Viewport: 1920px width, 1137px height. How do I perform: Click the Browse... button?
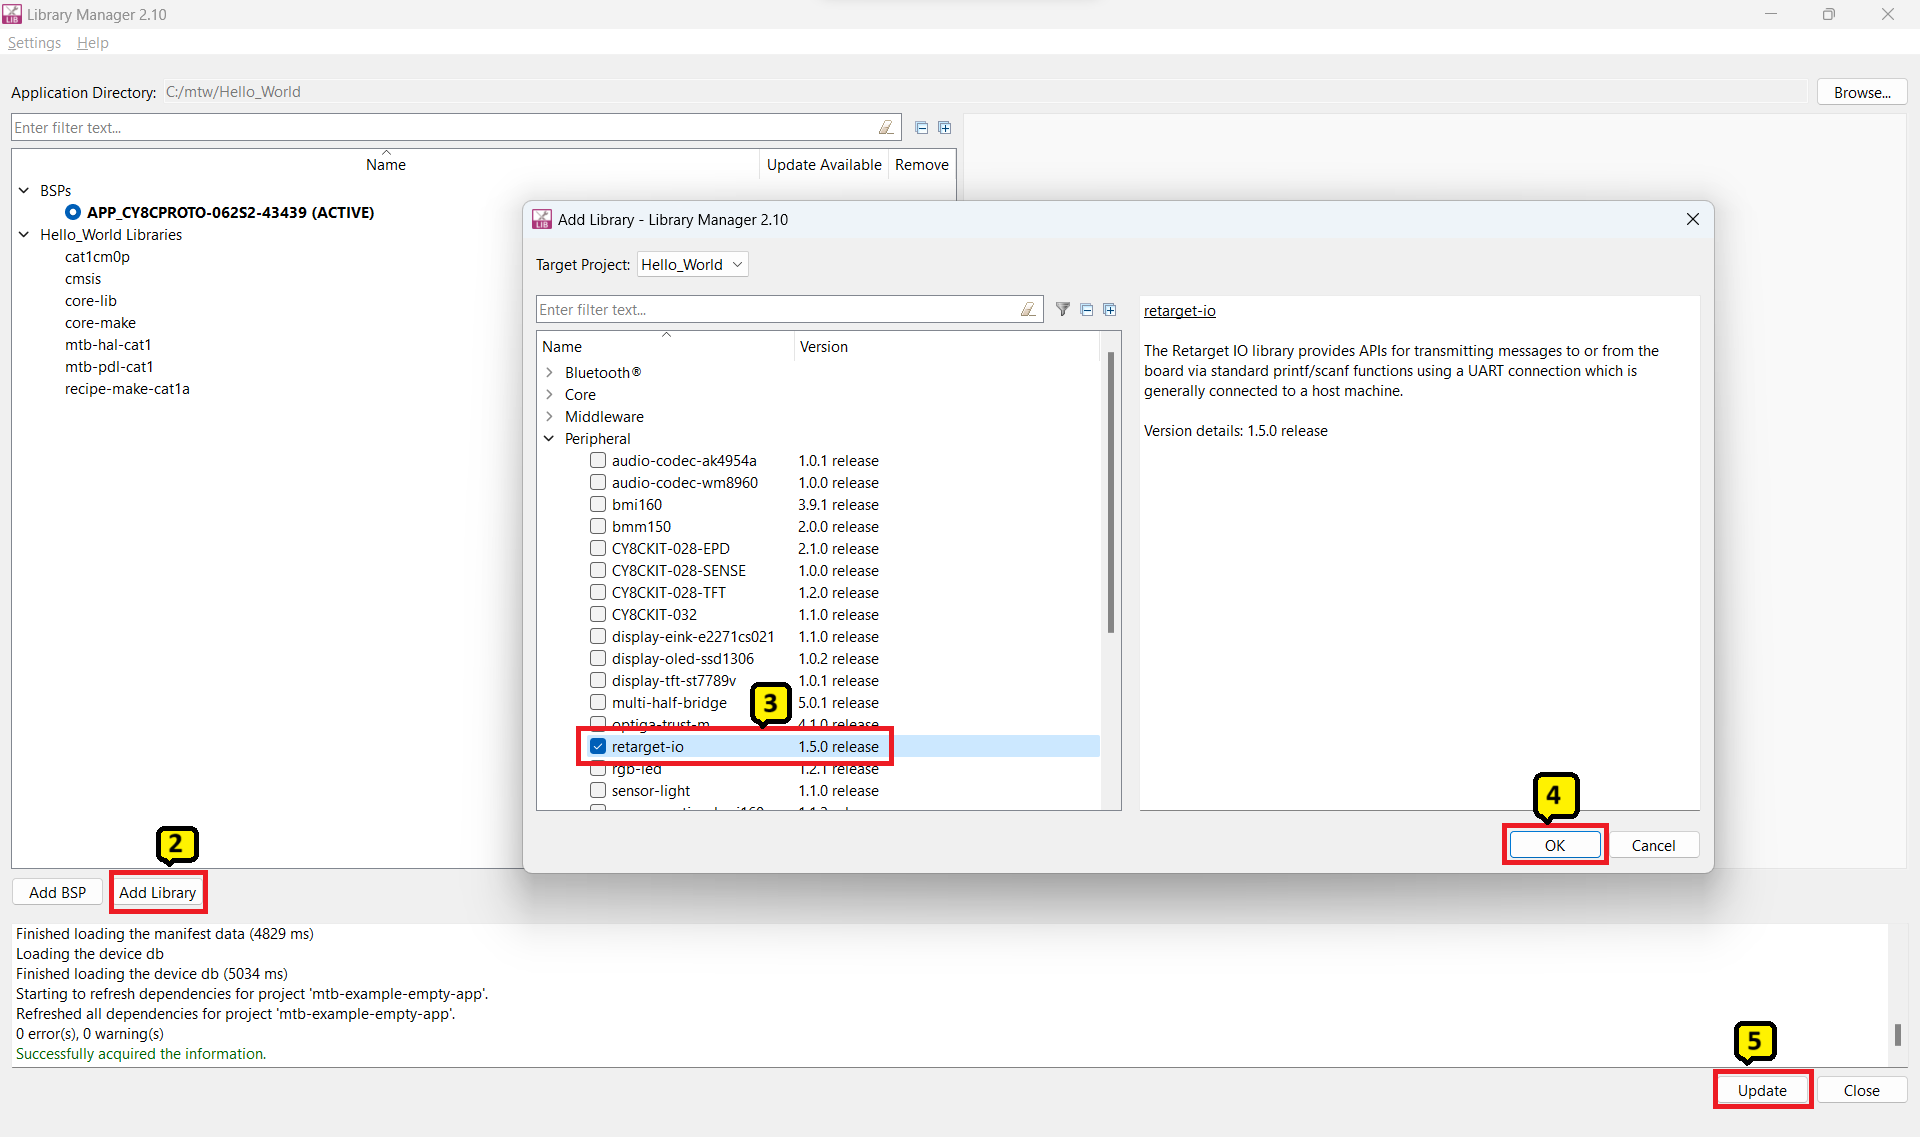(1862, 92)
